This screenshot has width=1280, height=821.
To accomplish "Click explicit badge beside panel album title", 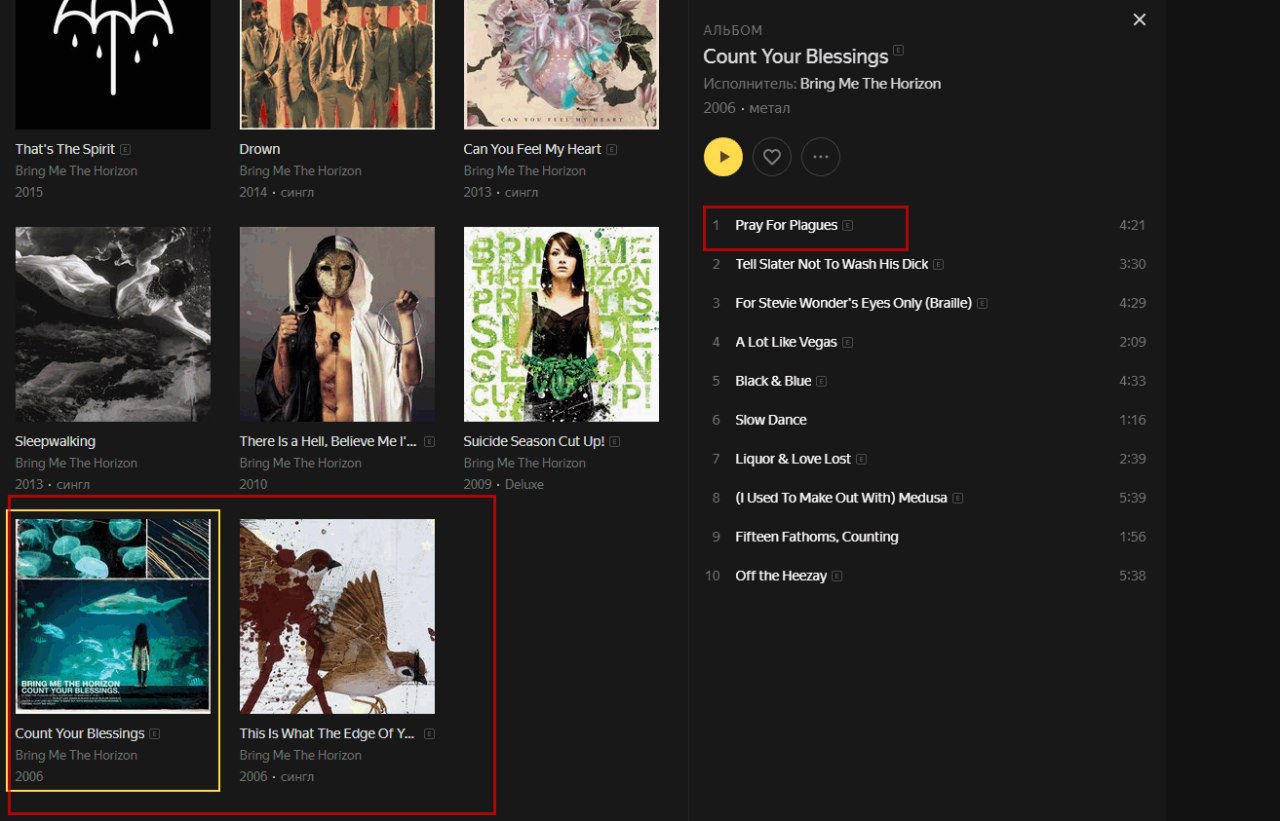I will 899,50.
